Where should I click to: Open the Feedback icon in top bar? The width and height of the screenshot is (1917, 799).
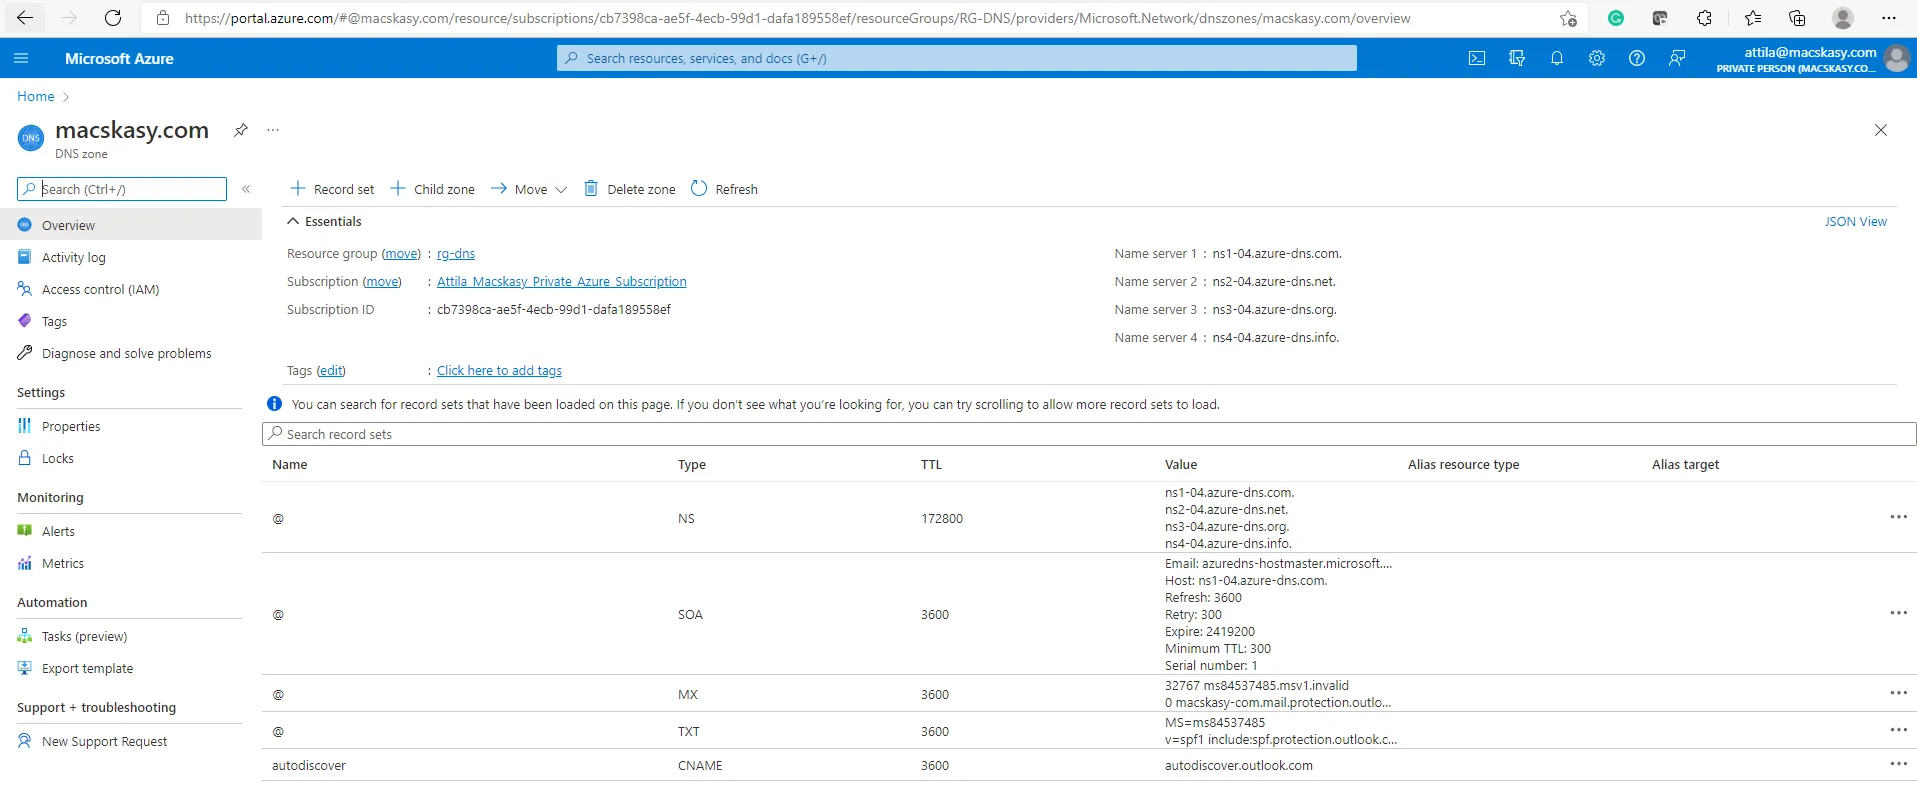1677,58
